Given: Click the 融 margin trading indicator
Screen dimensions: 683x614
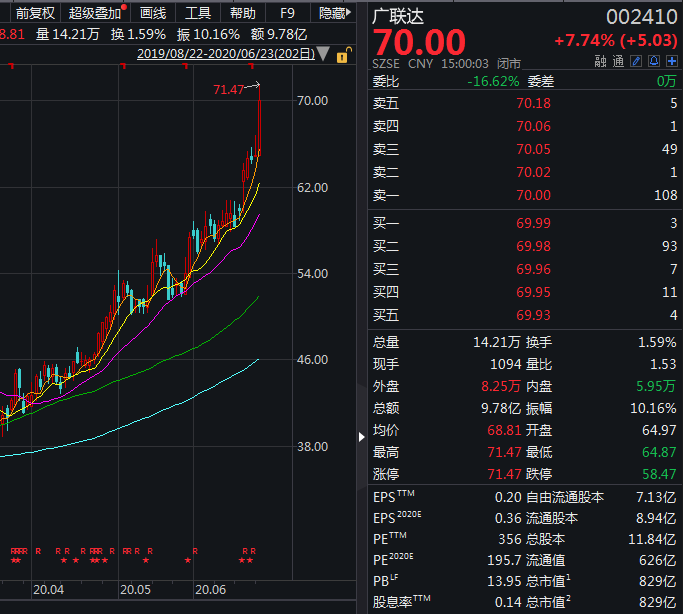Looking at the screenshot, I should point(600,61).
